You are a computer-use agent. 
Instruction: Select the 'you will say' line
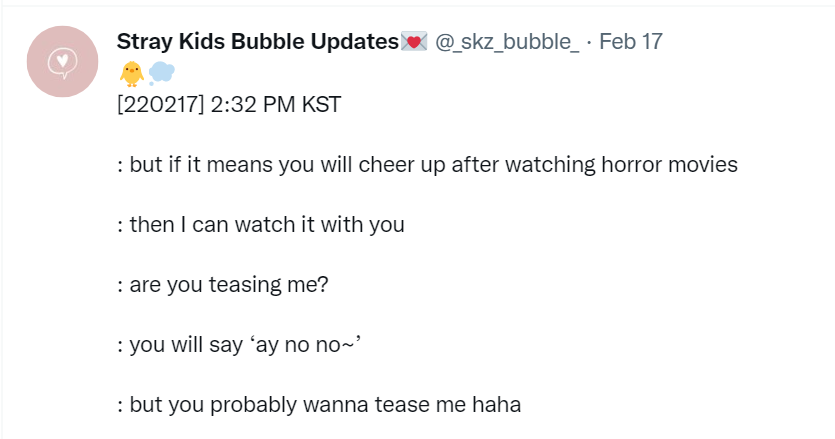pos(239,345)
